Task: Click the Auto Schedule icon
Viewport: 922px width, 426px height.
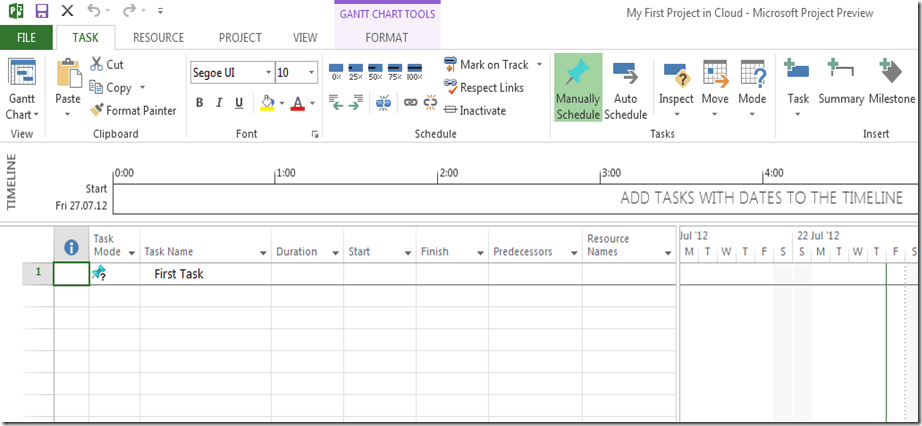Action: click(625, 75)
